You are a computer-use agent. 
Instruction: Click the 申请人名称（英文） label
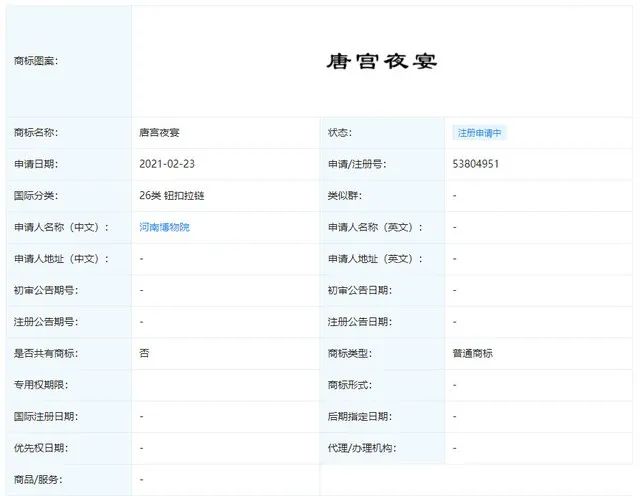pyautogui.click(x=376, y=227)
